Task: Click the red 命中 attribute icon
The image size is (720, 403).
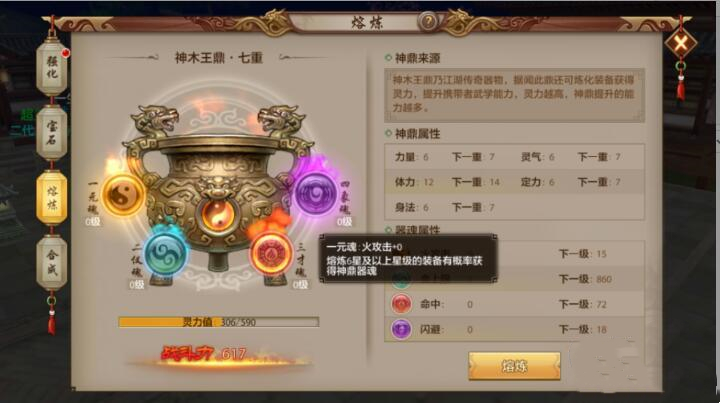Action: [x=401, y=304]
